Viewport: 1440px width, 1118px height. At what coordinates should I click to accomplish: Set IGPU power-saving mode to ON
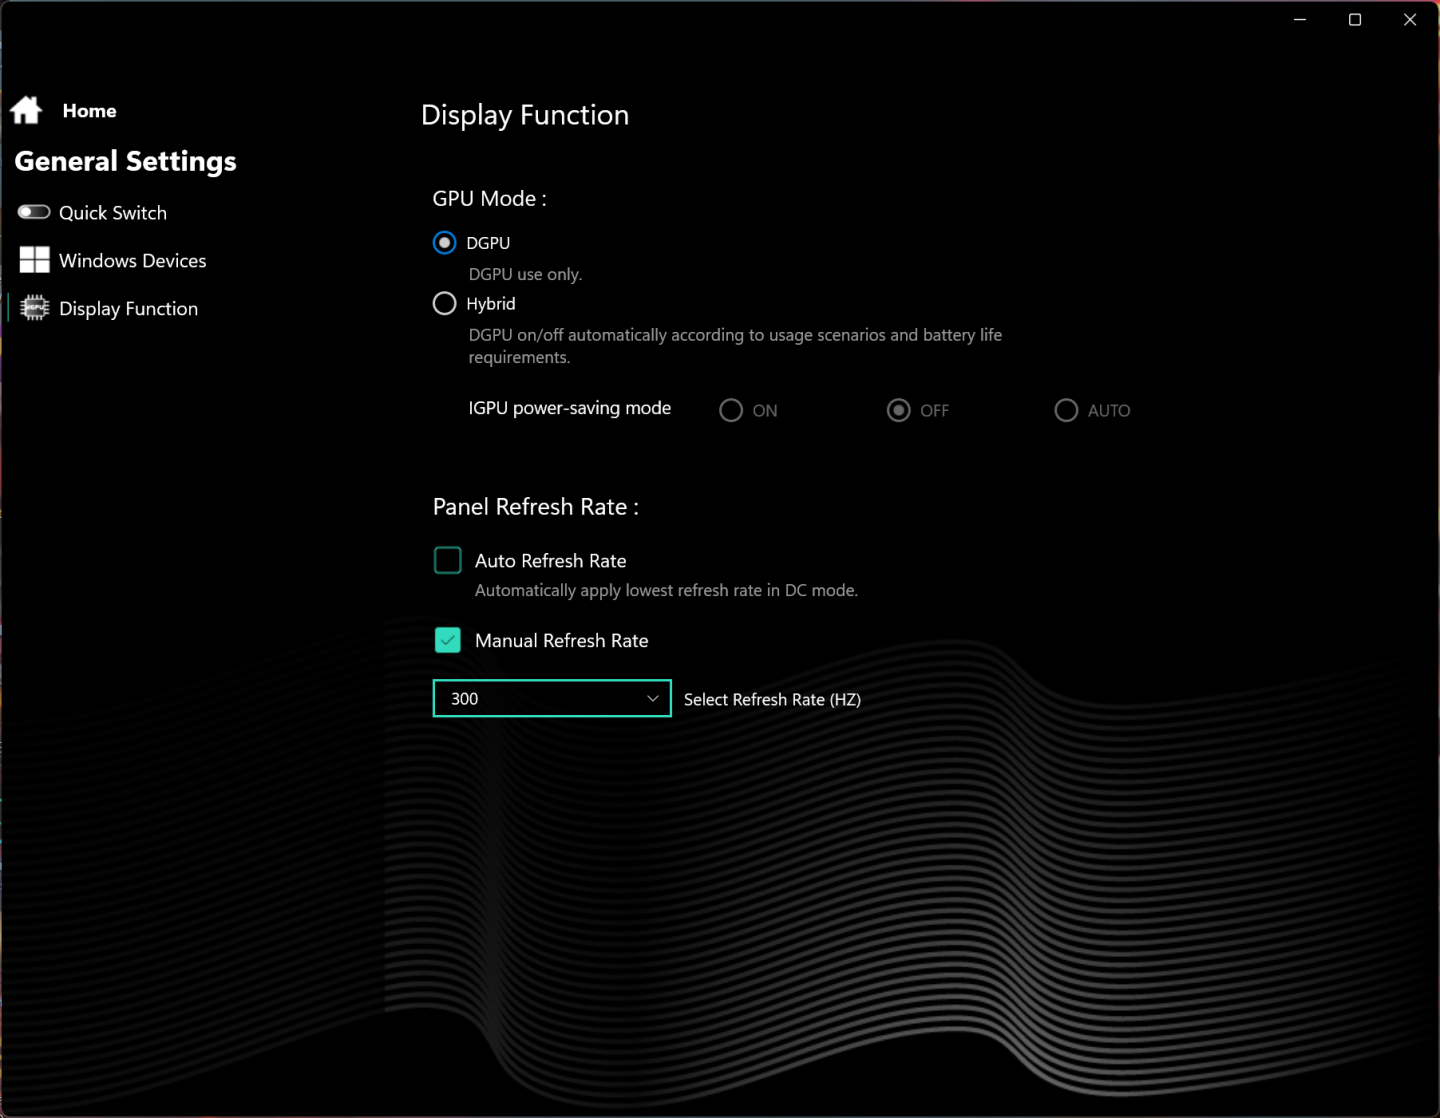coord(731,410)
